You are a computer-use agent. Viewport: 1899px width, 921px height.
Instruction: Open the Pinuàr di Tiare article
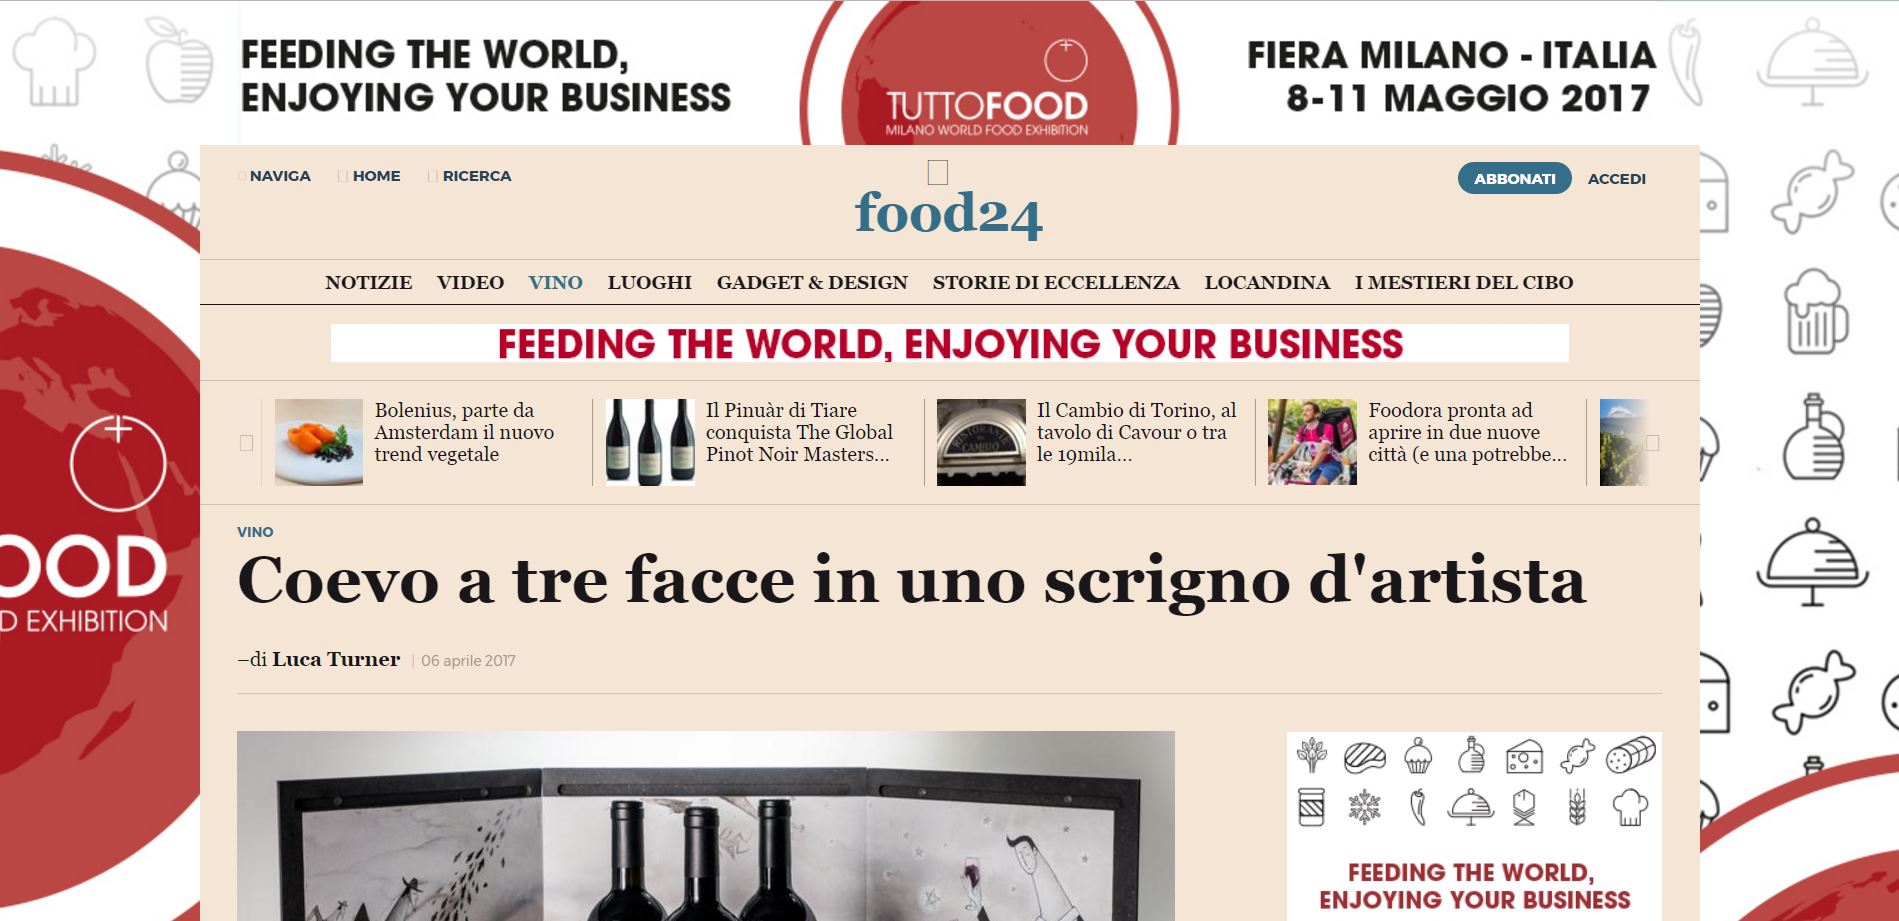799,432
